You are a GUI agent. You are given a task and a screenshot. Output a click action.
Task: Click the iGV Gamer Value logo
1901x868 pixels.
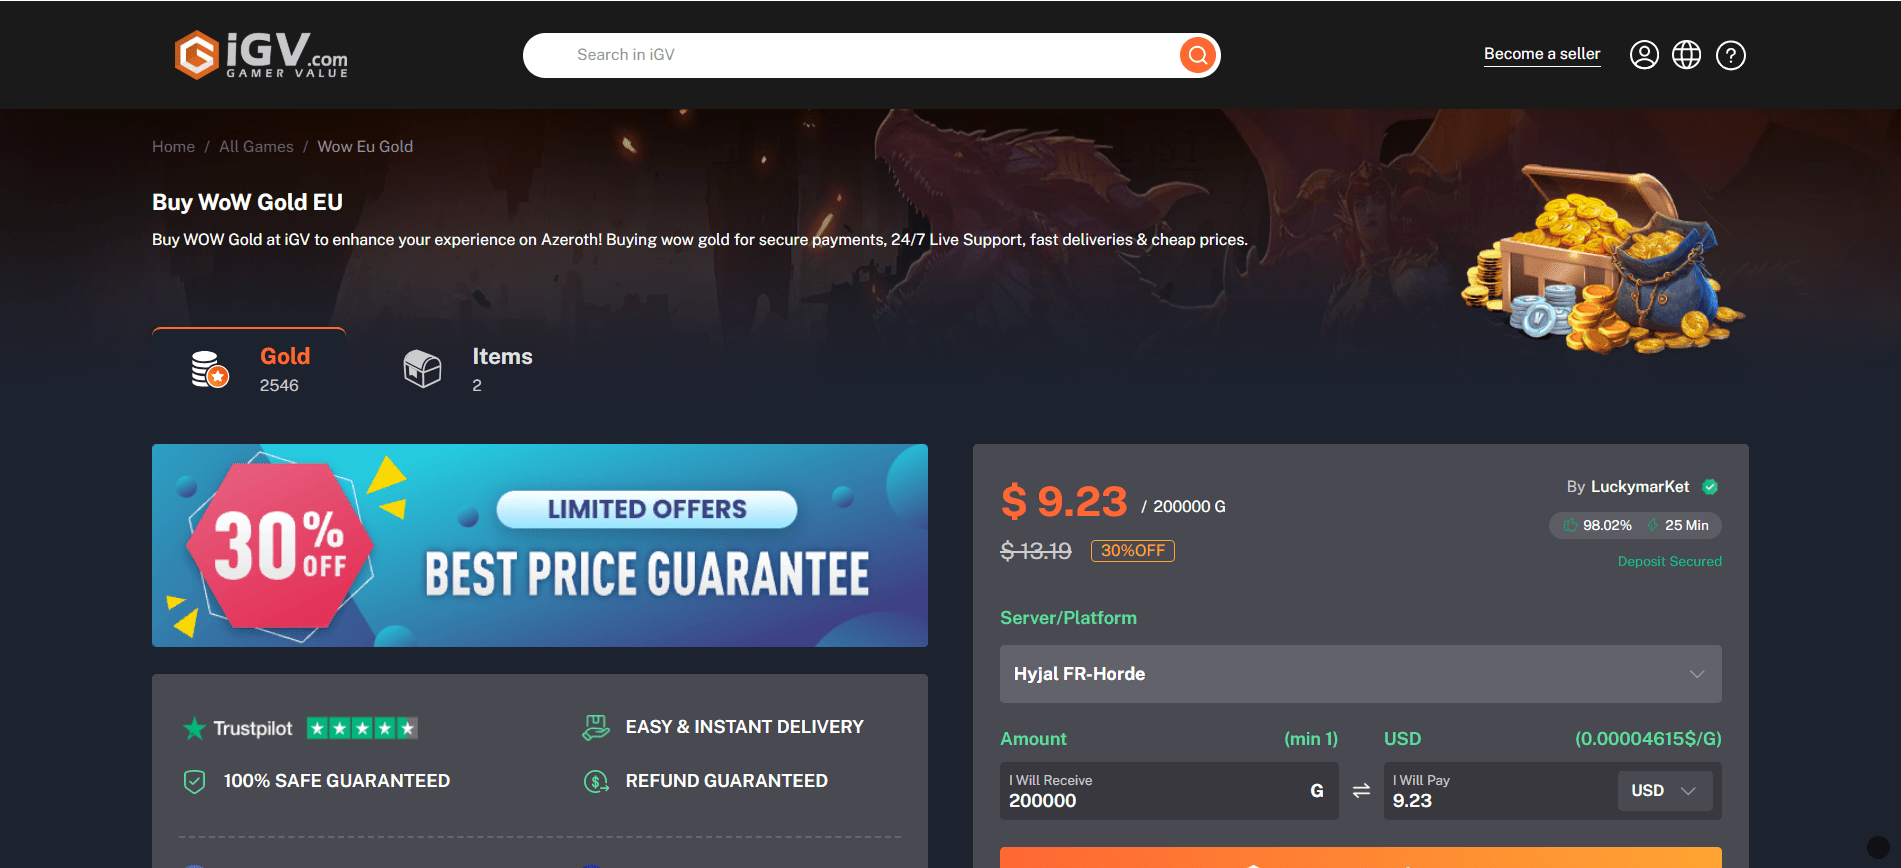coord(261,55)
